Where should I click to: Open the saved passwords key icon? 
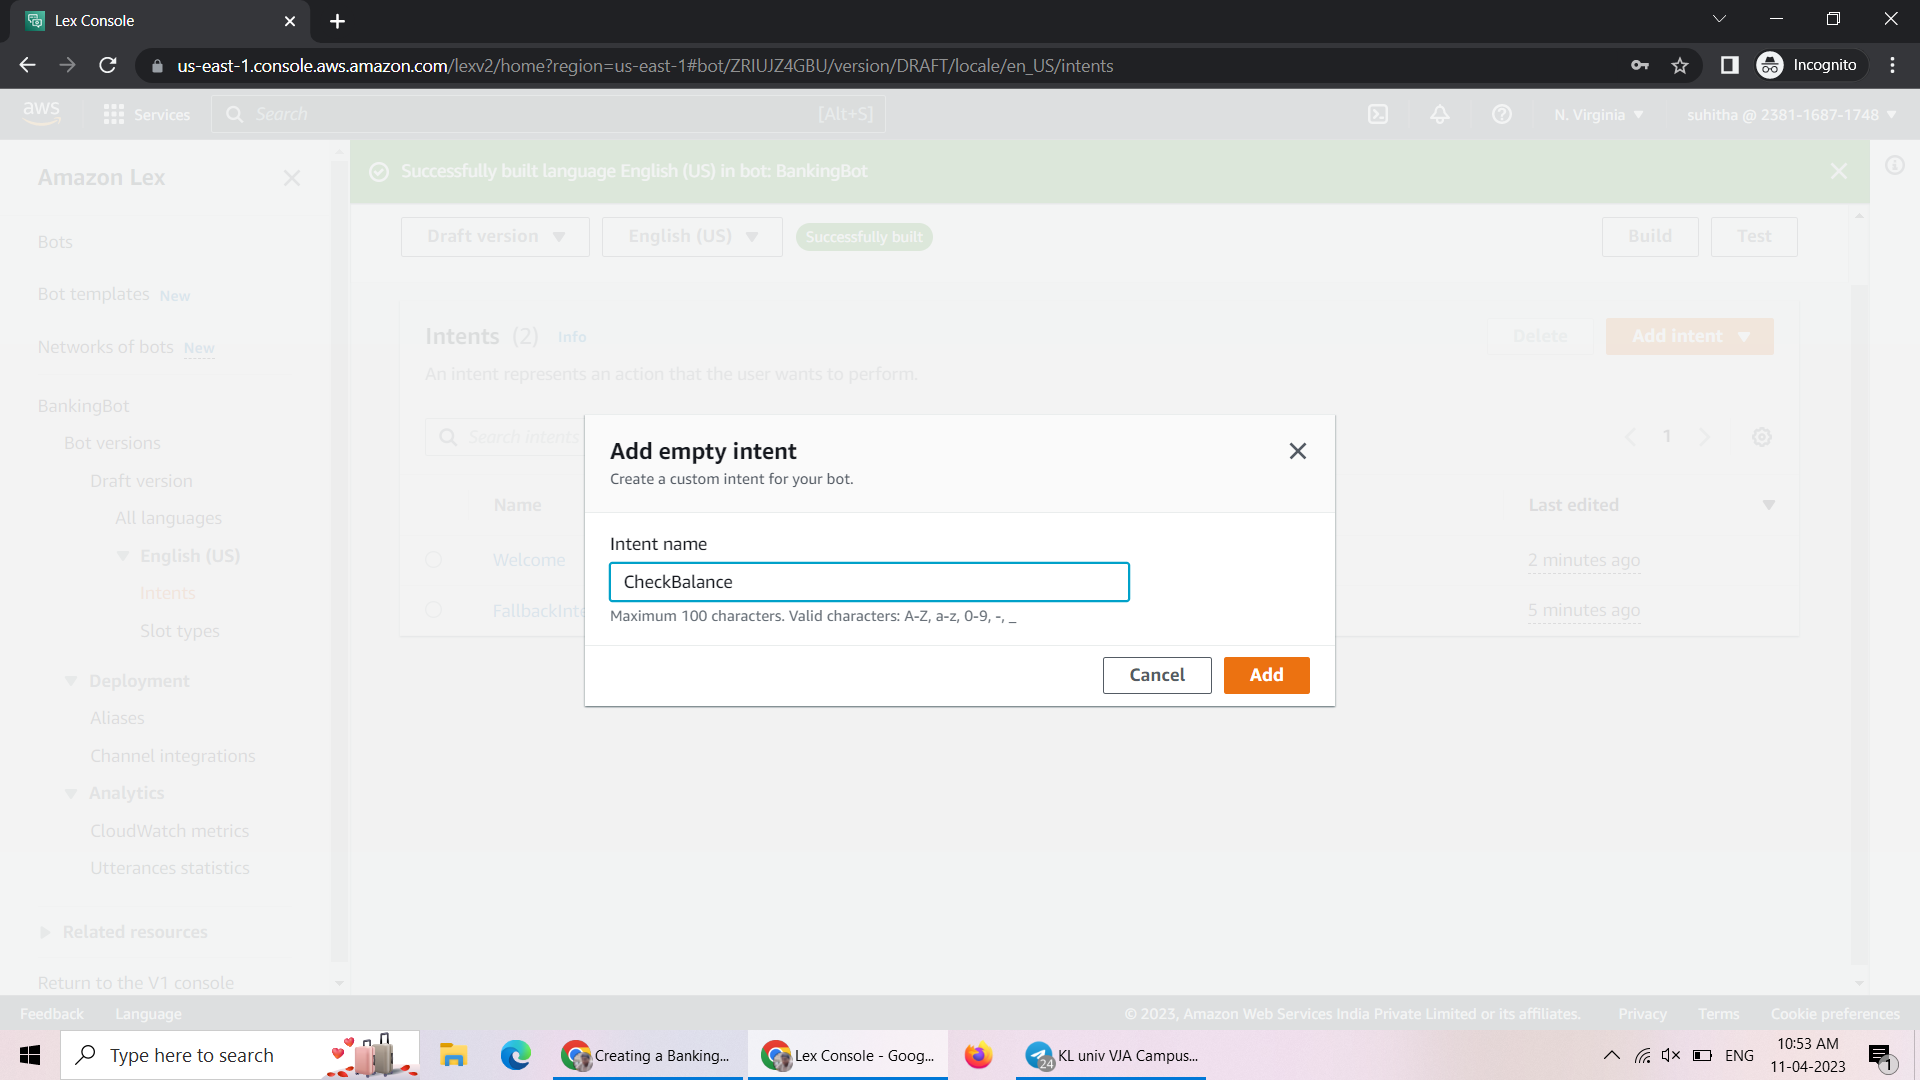pyautogui.click(x=1640, y=65)
